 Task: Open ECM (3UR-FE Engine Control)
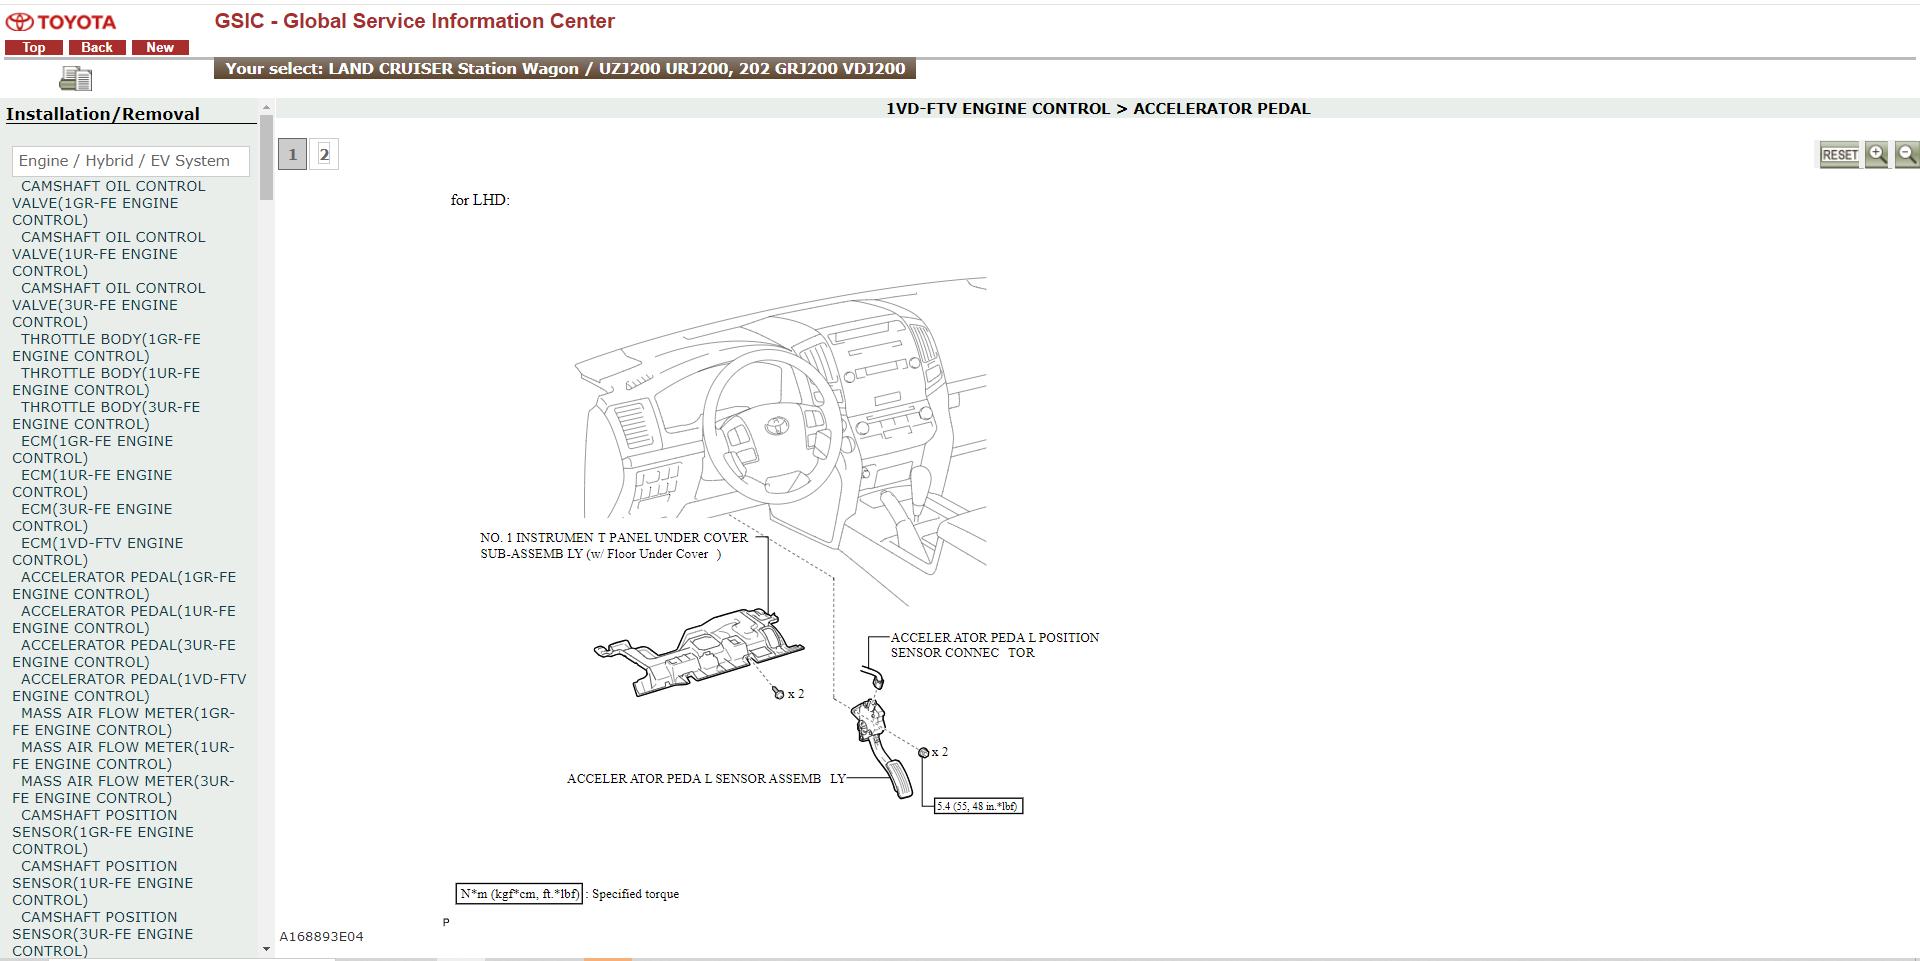pyautogui.click(x=92, y=517)
